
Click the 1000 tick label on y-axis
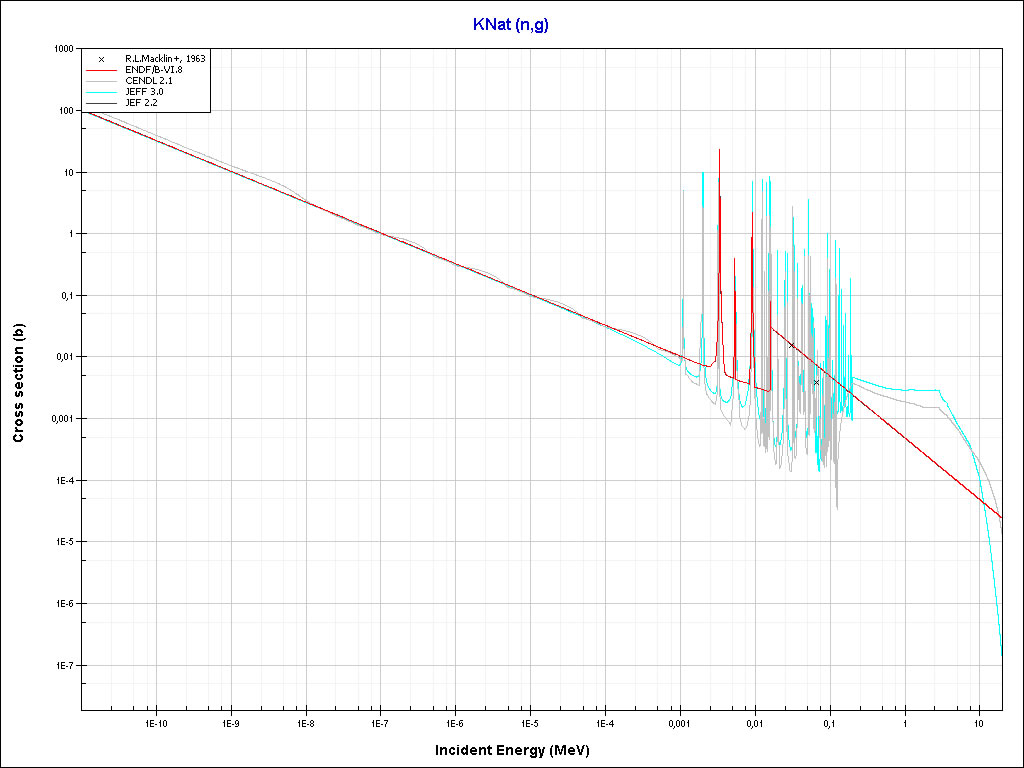(62, 49)
